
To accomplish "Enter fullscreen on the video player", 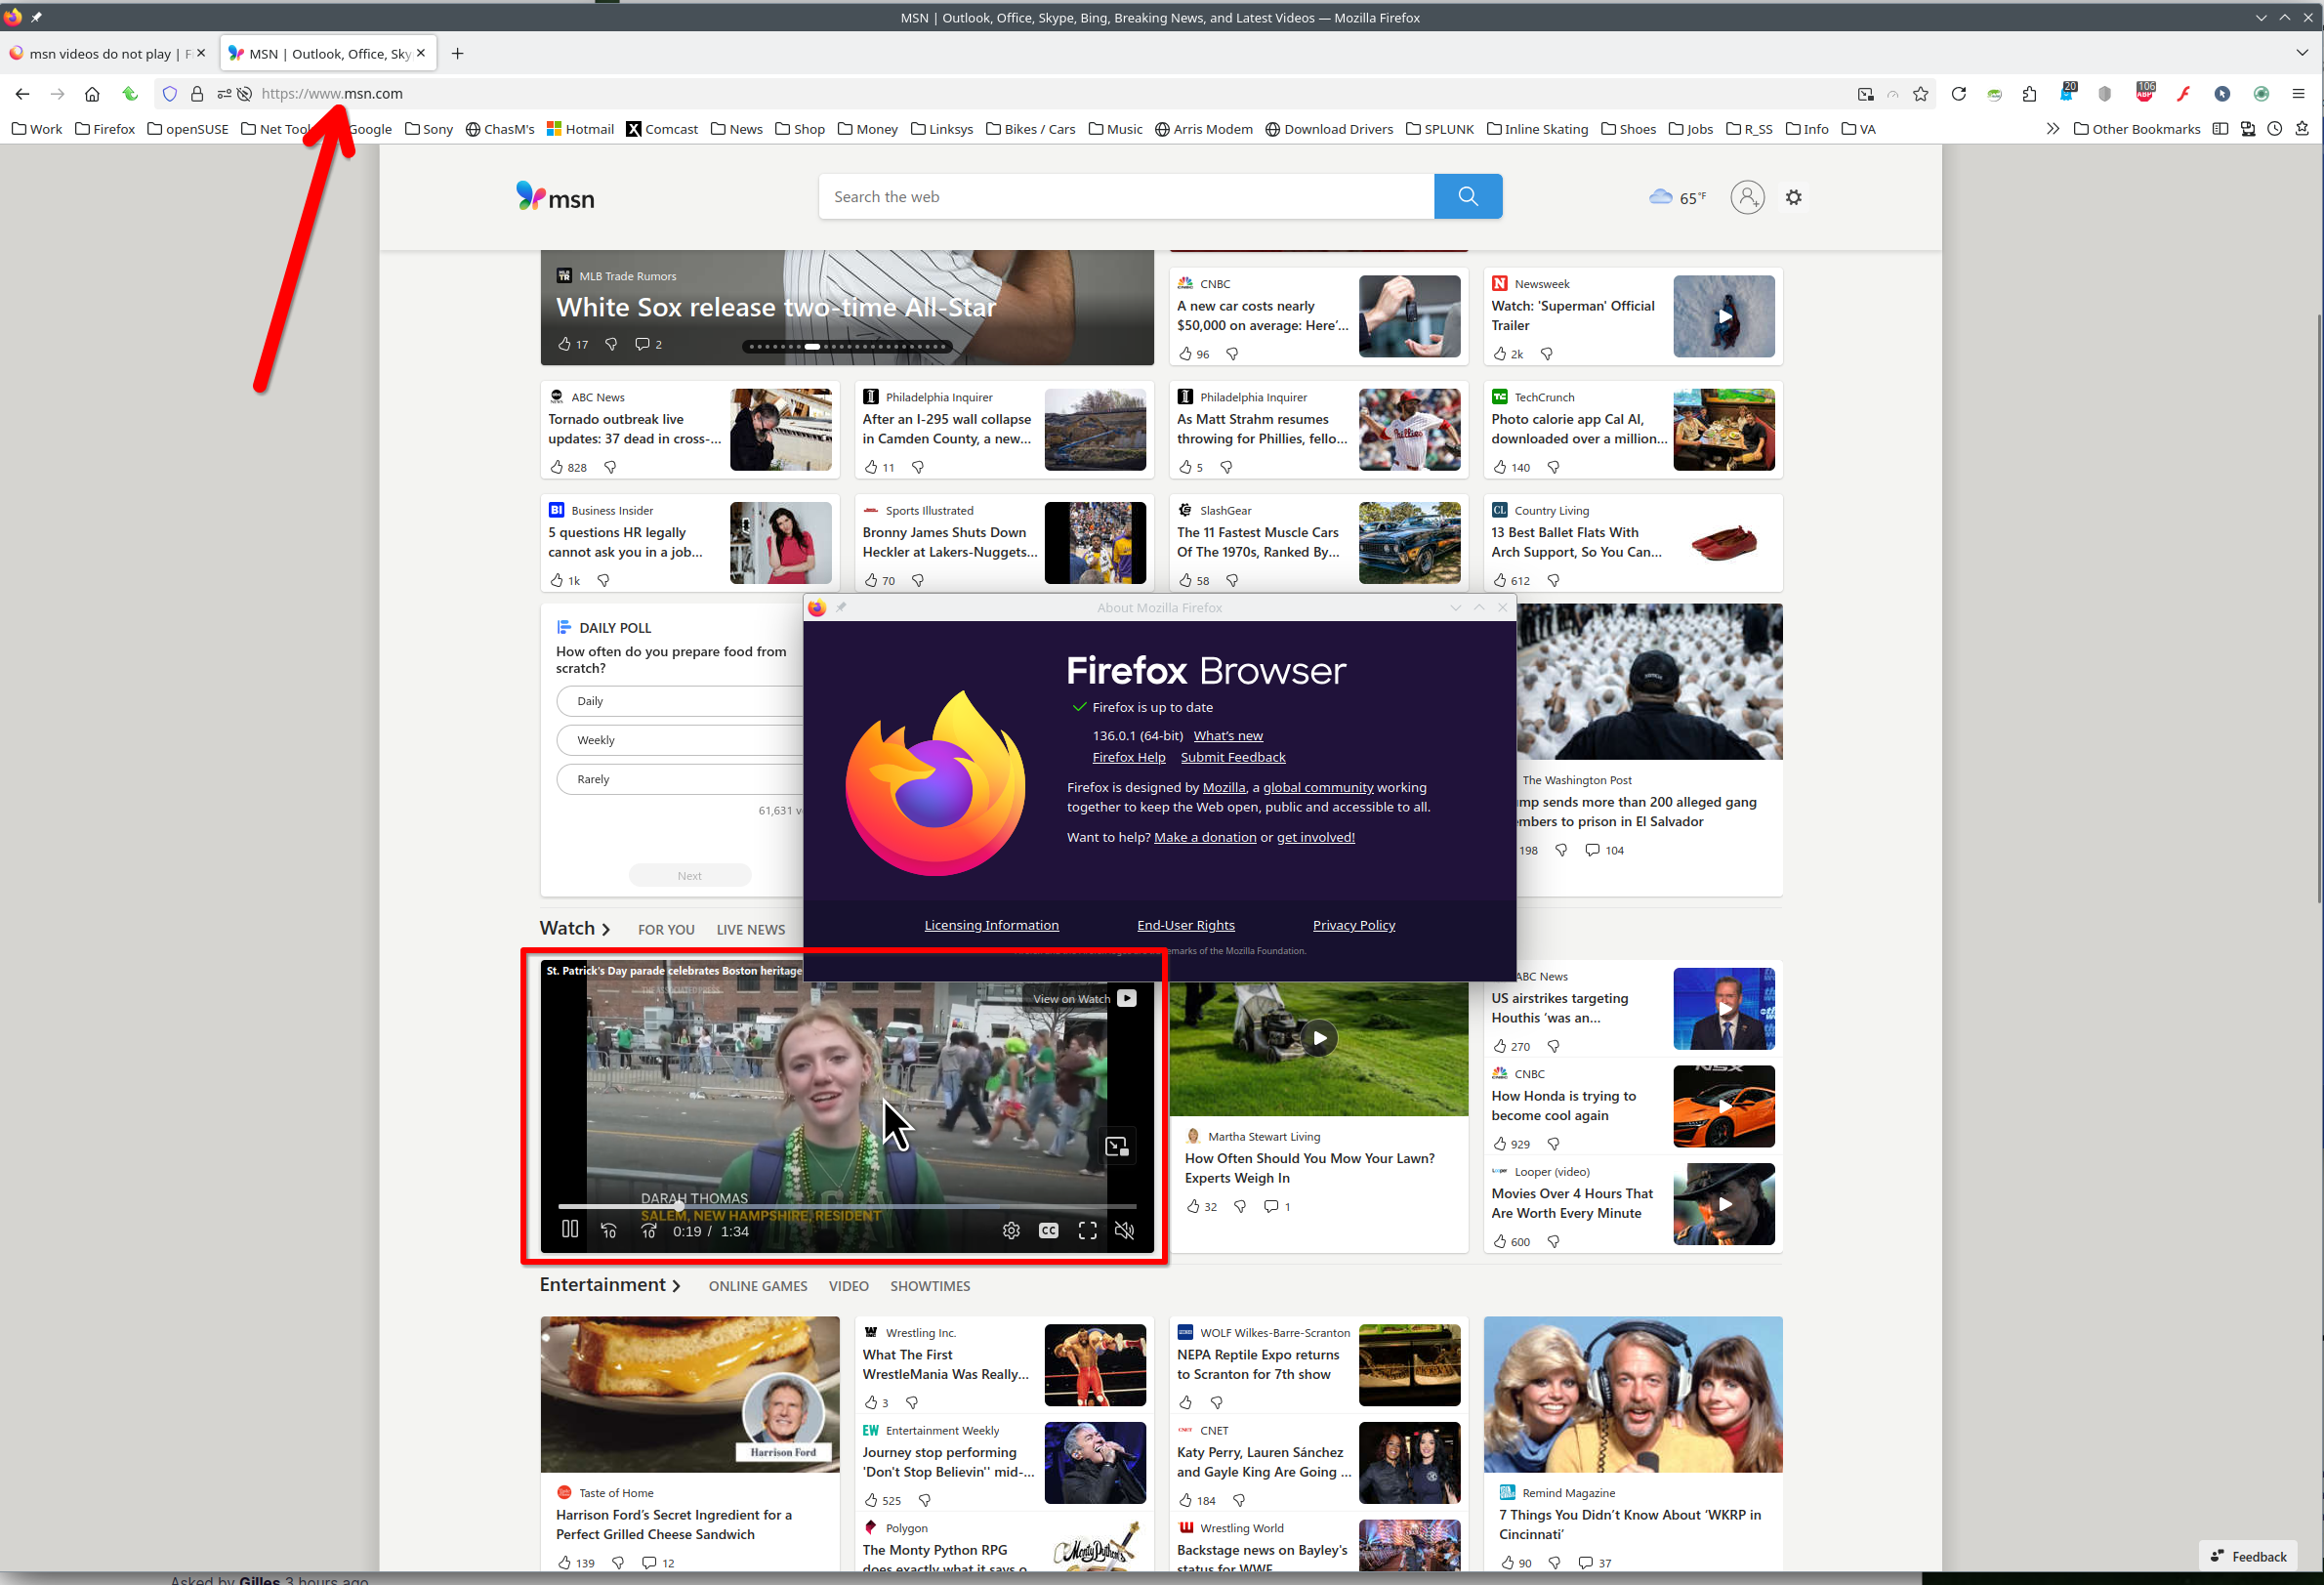I will 1087,1230.
